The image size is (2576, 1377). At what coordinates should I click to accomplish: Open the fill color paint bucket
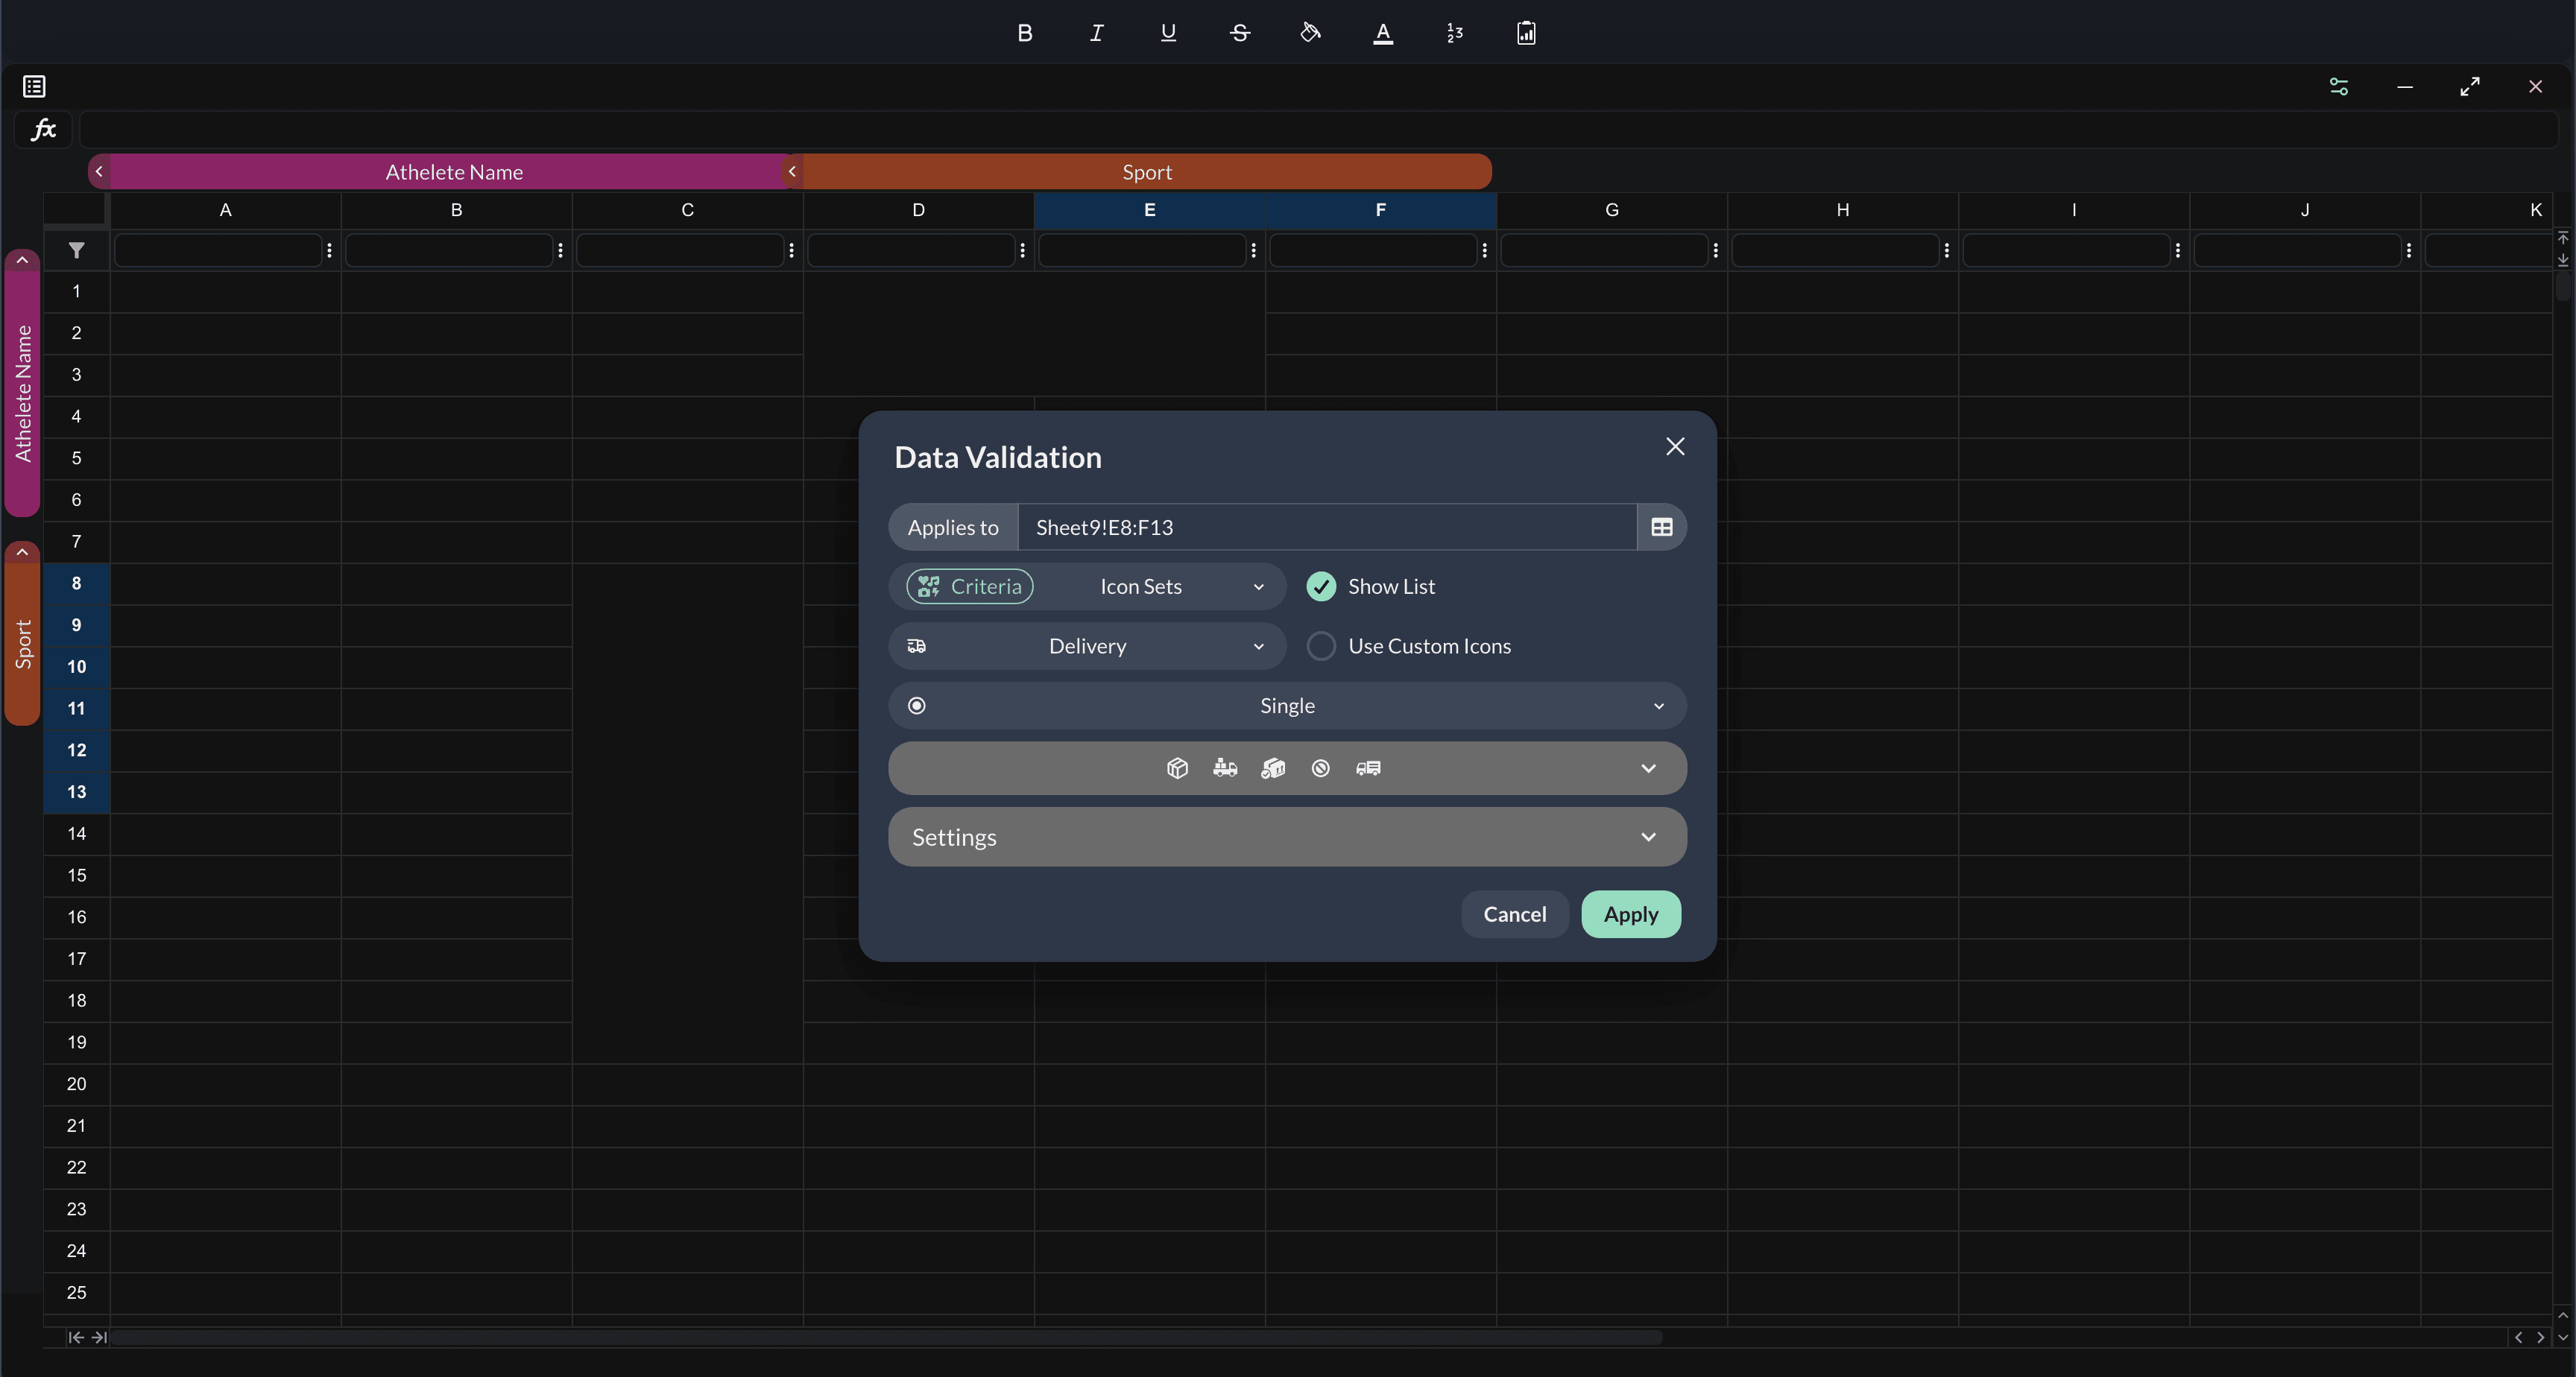coord(1311,33)
